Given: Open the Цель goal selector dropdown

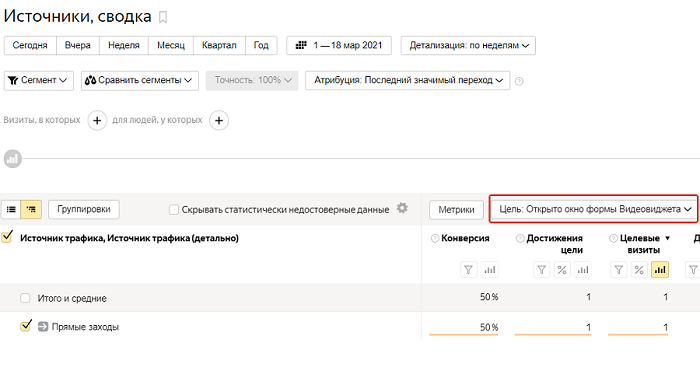Looking at the screenshot, I should coord(594,209).
